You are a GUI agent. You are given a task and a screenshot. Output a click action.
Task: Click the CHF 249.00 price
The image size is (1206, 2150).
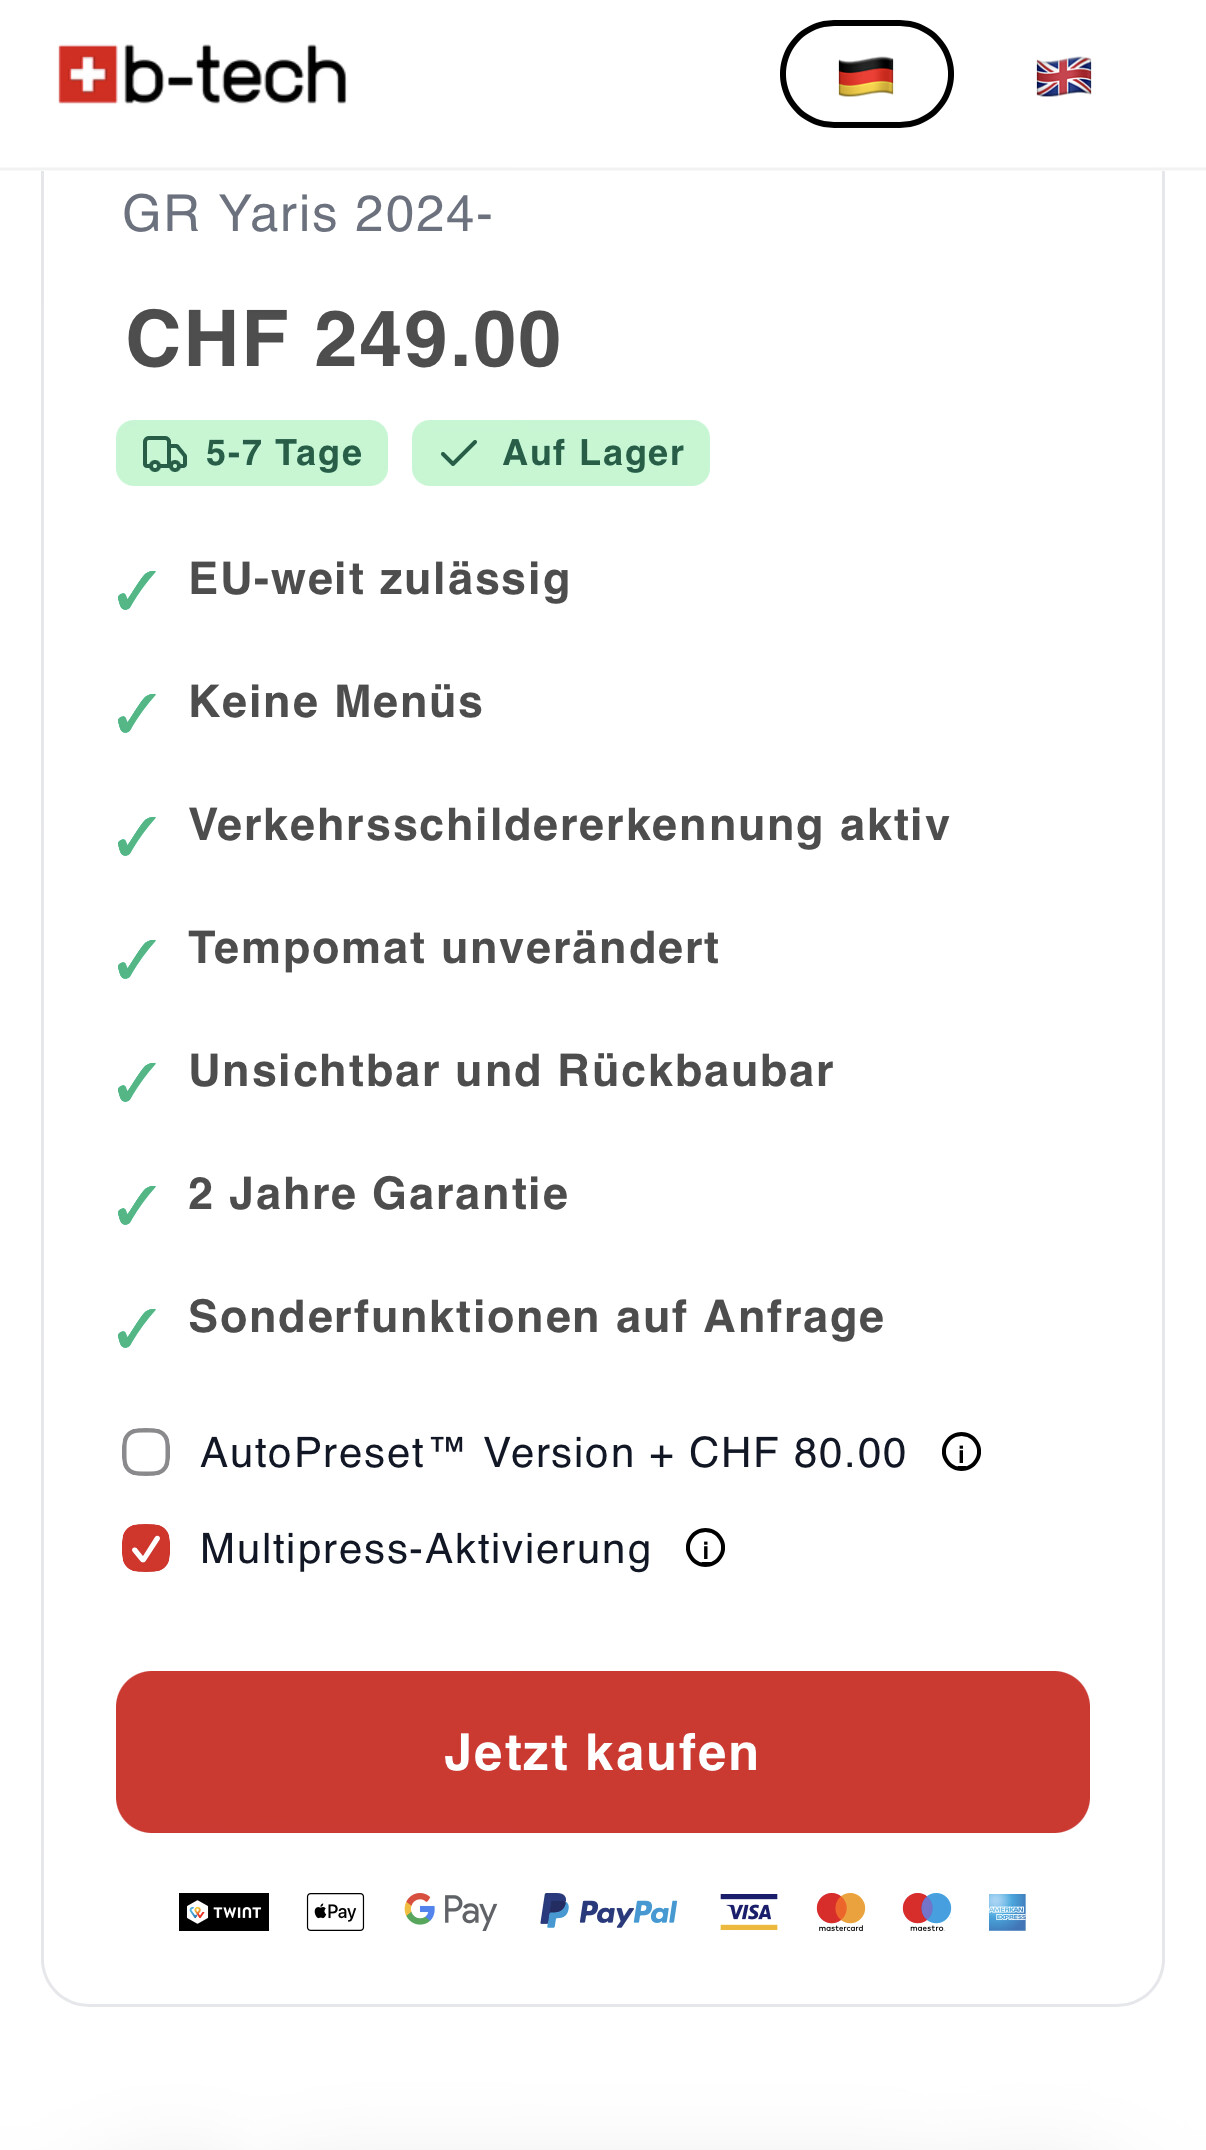tap(343, 339)
